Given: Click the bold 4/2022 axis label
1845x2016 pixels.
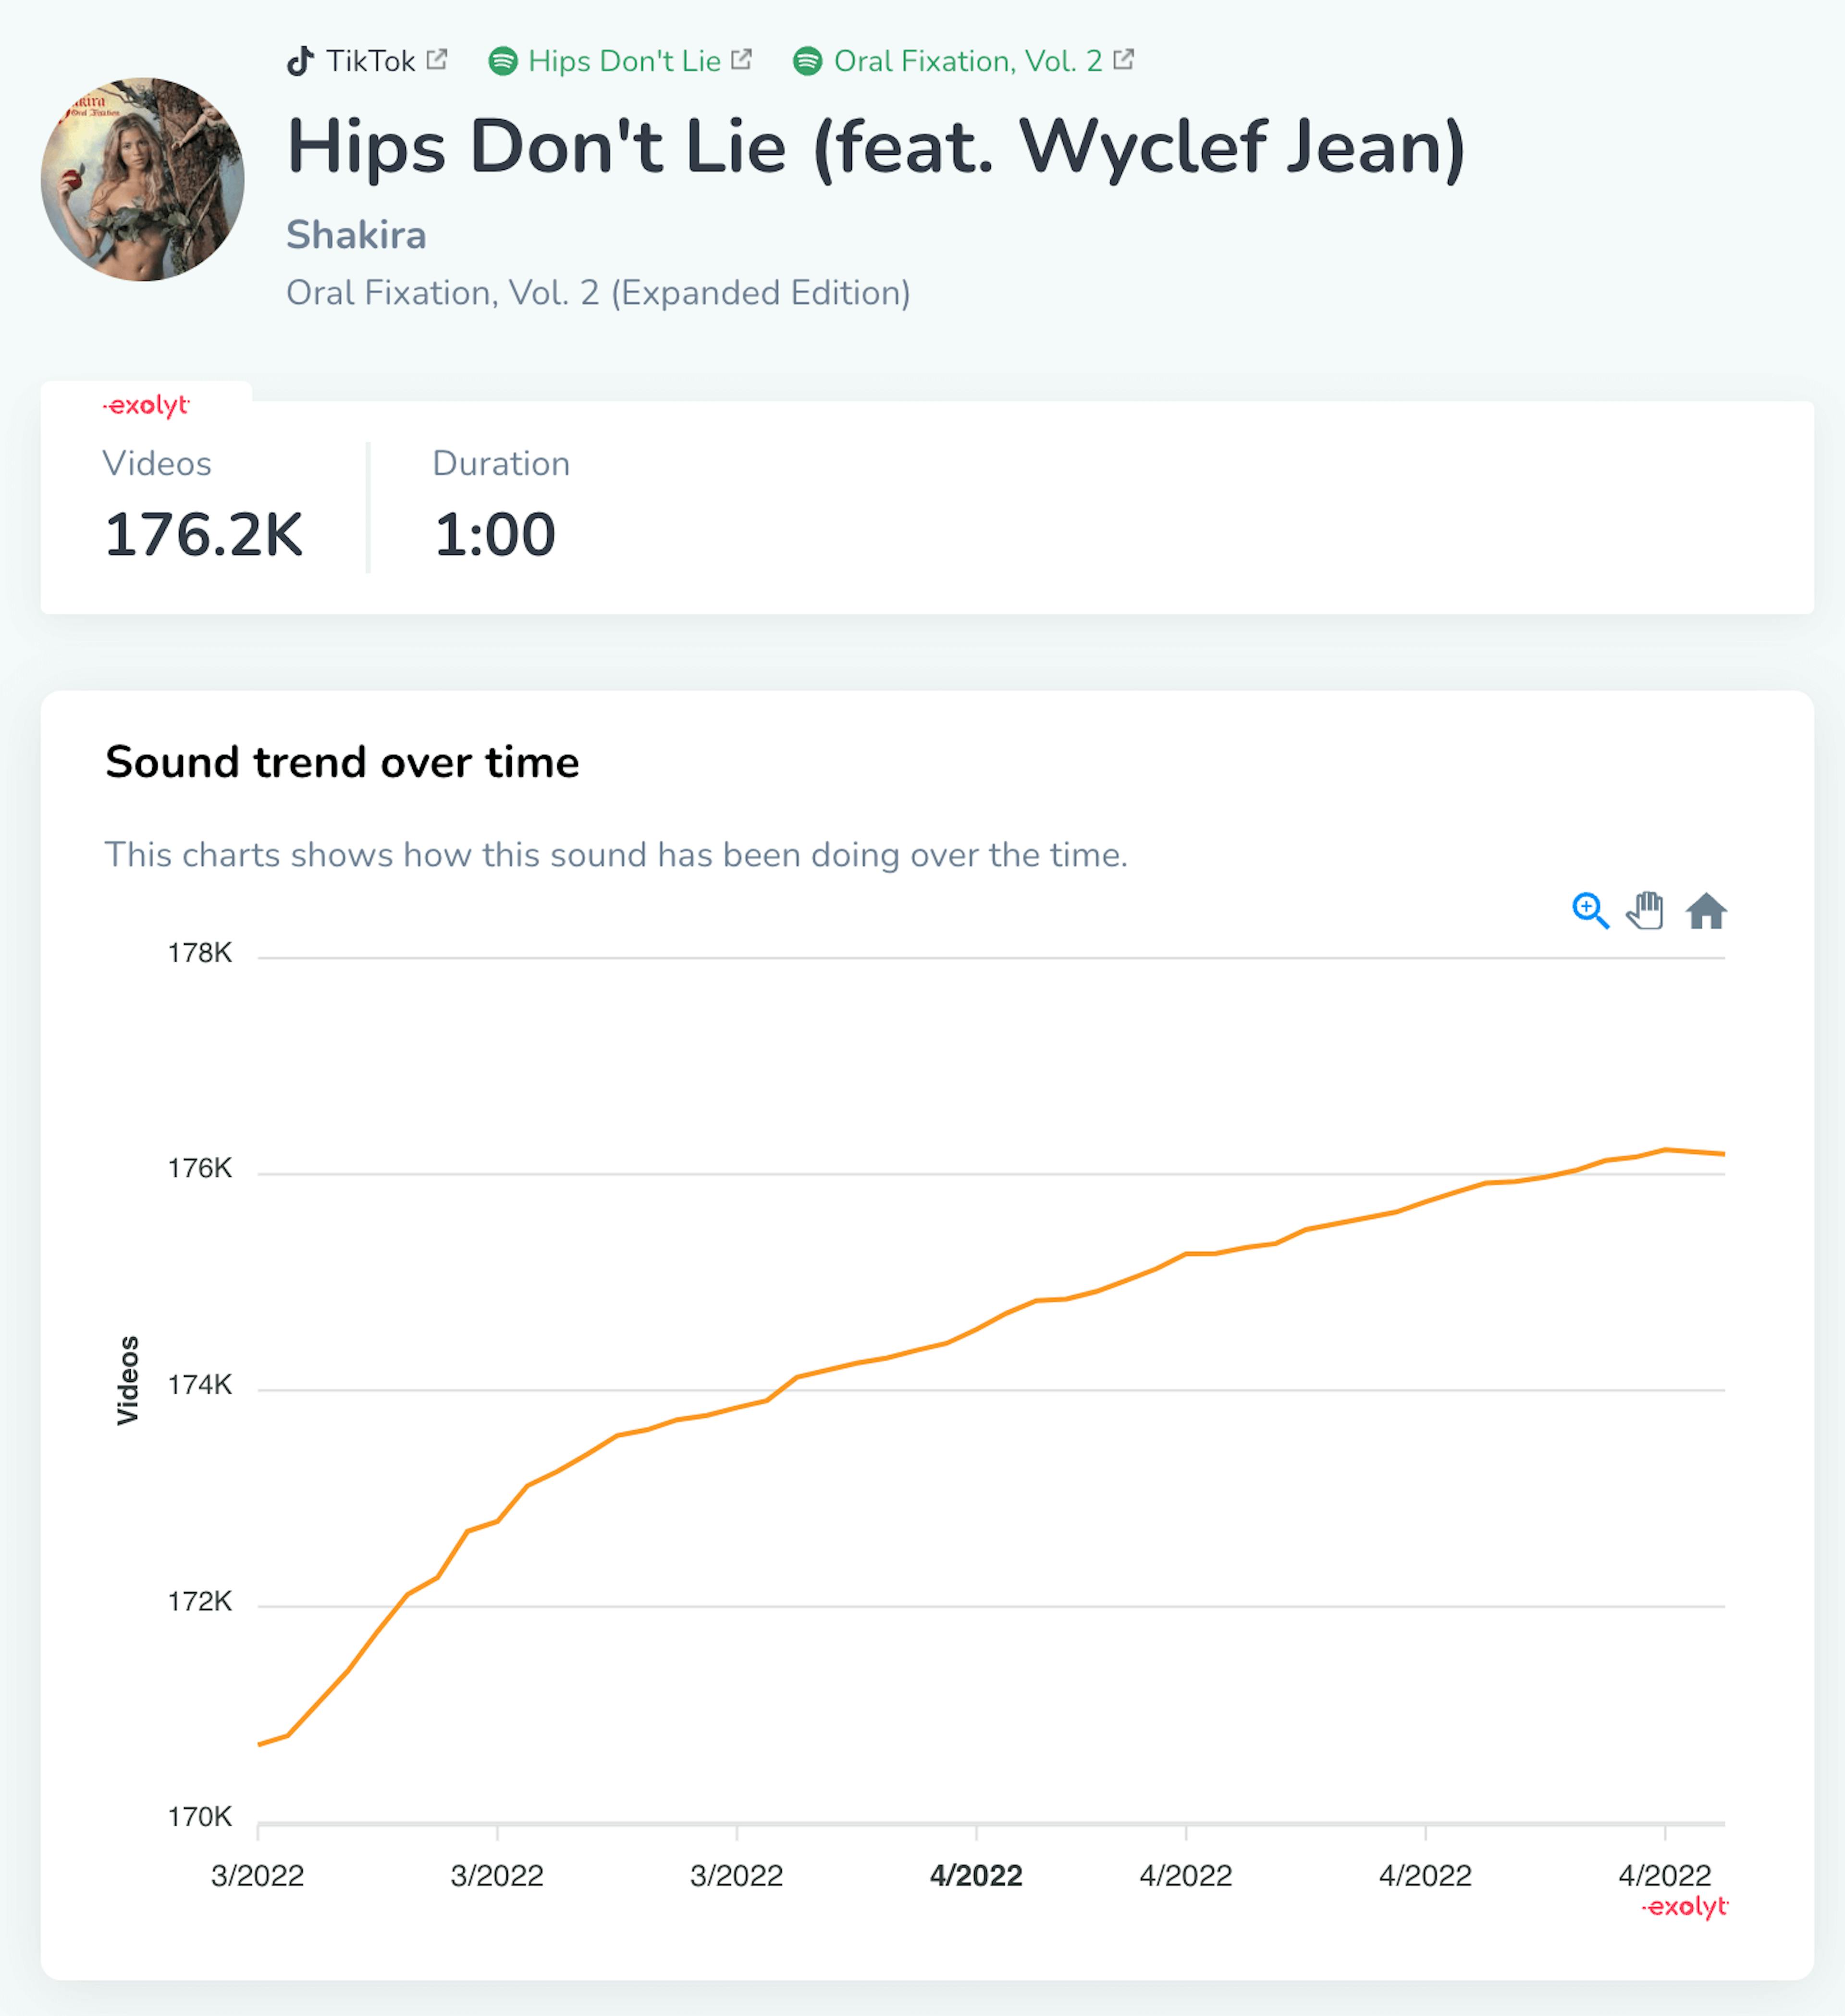Looking at the screenshot, I should tap(976, 1875).
